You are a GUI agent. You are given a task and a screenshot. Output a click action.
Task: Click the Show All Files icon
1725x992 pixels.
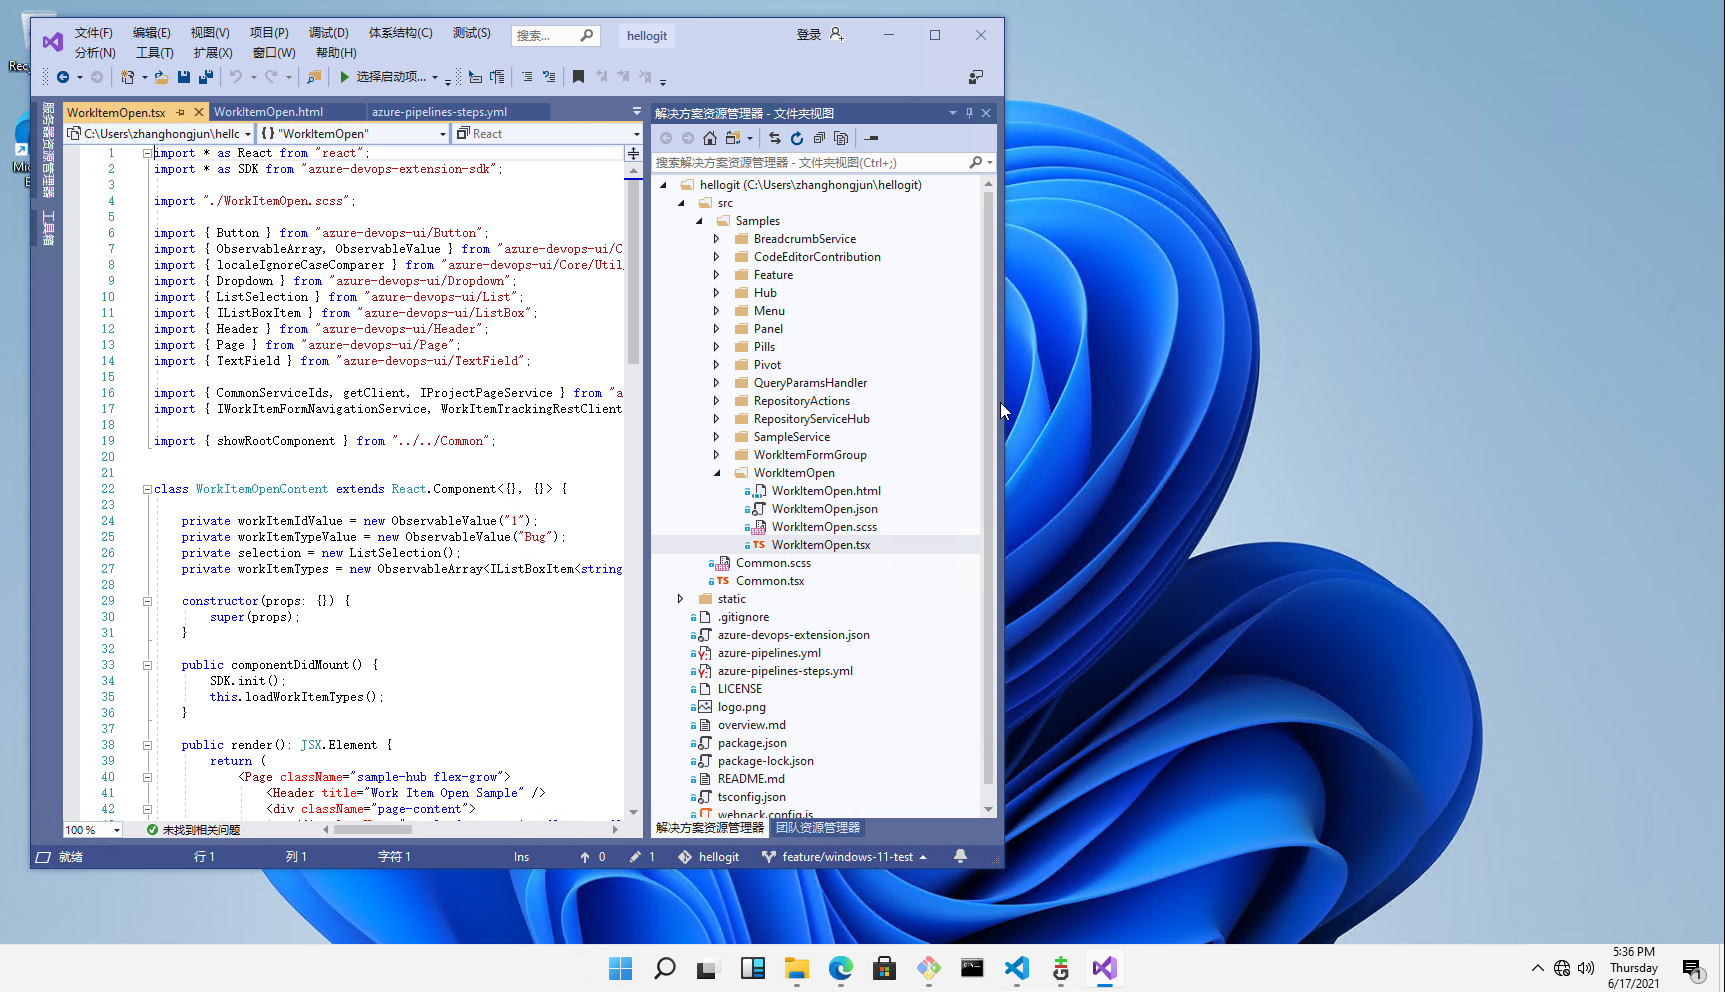(x=841, y=138)
